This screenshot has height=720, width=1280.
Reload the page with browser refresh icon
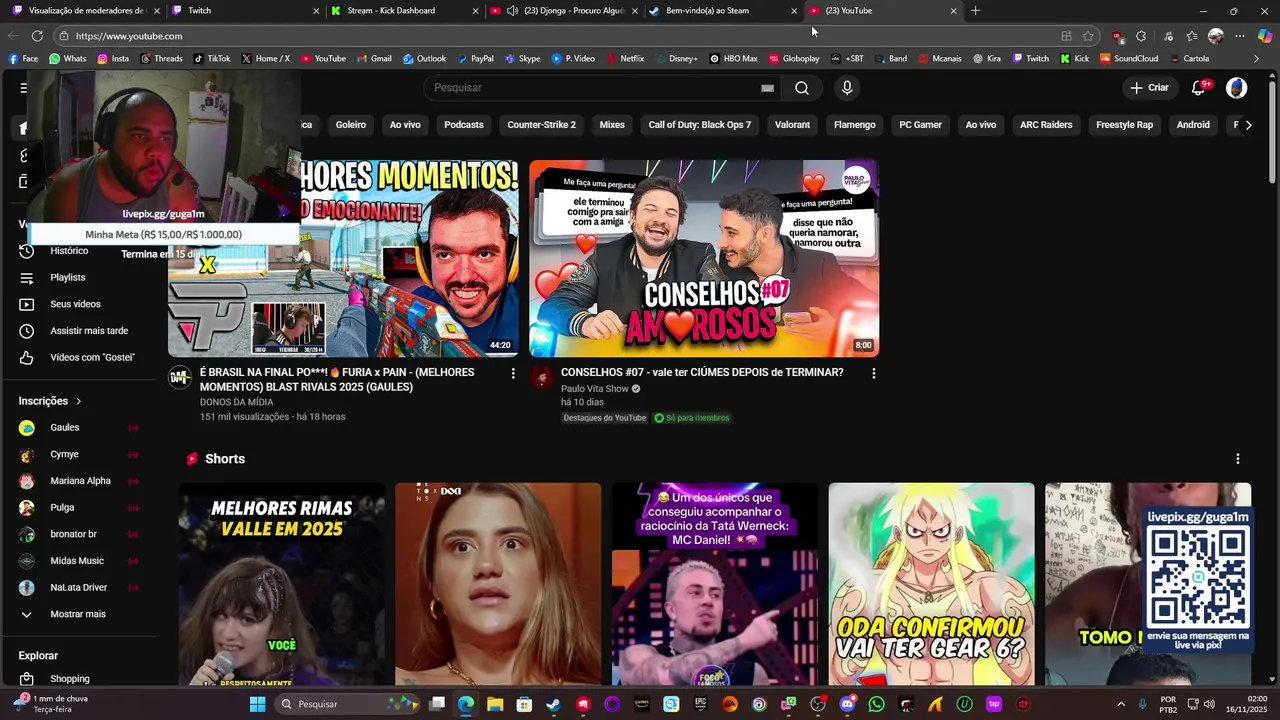click(37, 36)
